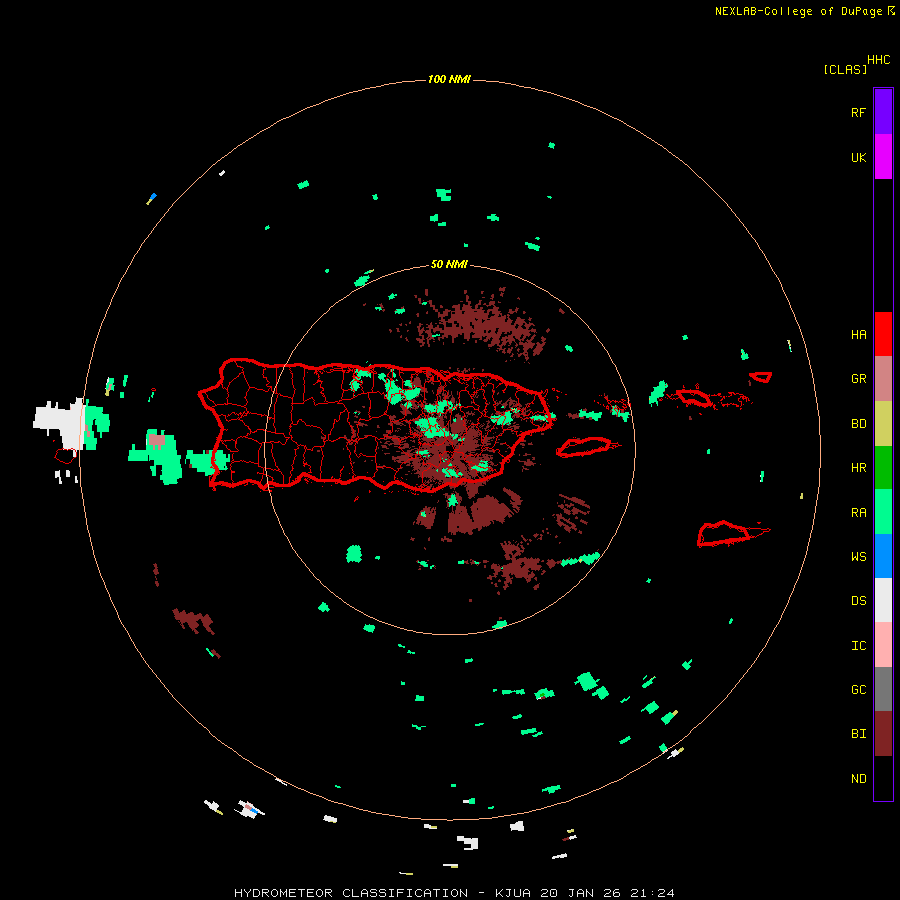This screenshot has width=900, height=900.
Task: Select the BD yellow legend block
Action: pos(883,424)
